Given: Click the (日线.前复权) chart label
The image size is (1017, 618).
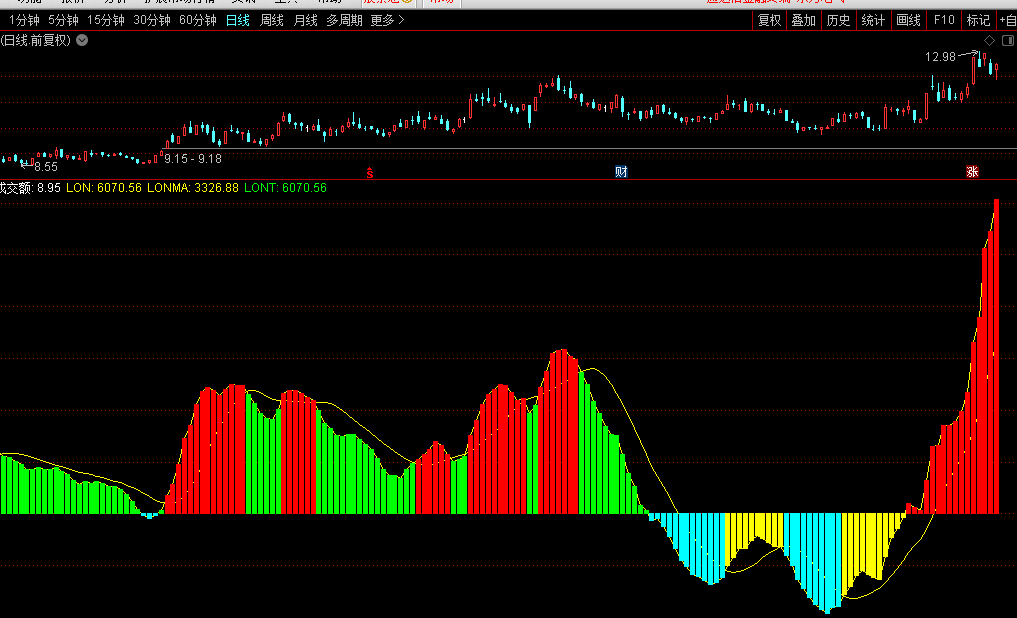Looking at the screenshot, I should [x=36, y=40].
